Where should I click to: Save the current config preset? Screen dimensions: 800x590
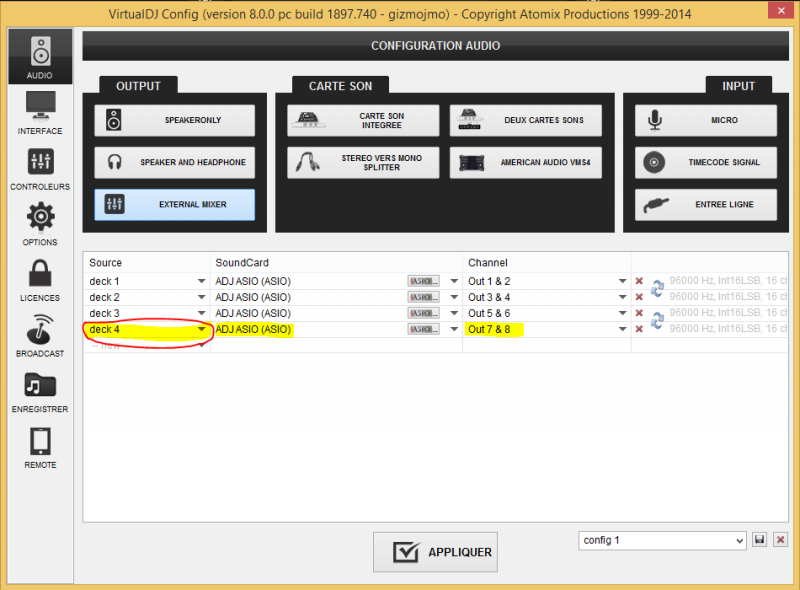[760, 539]
